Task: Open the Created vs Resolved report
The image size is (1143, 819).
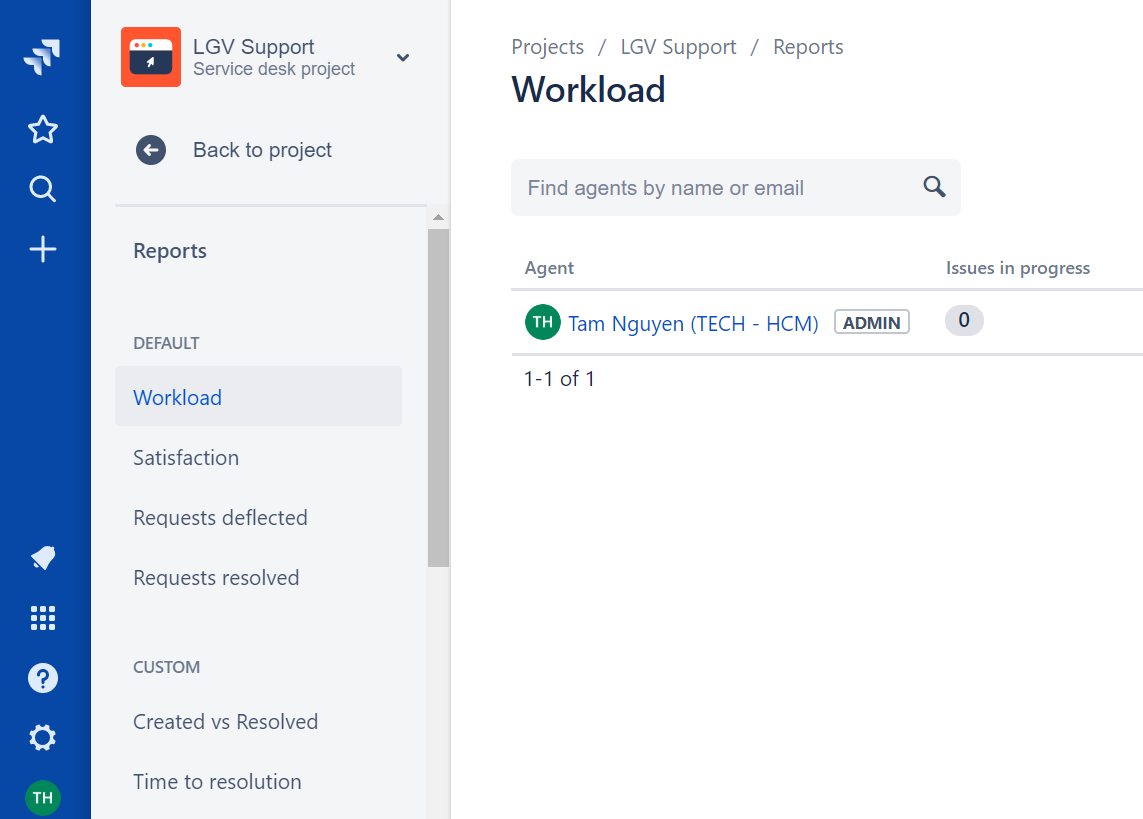Action: pyautogui.click(x=225, y=722)
